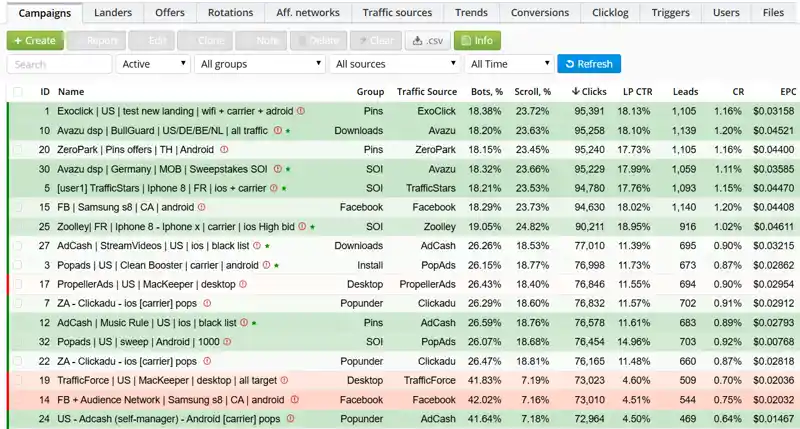800x429 pixels.
Task: Click info icon on Popads US sweep Android row
Action: pyautogui.click(x=227, y=342)
